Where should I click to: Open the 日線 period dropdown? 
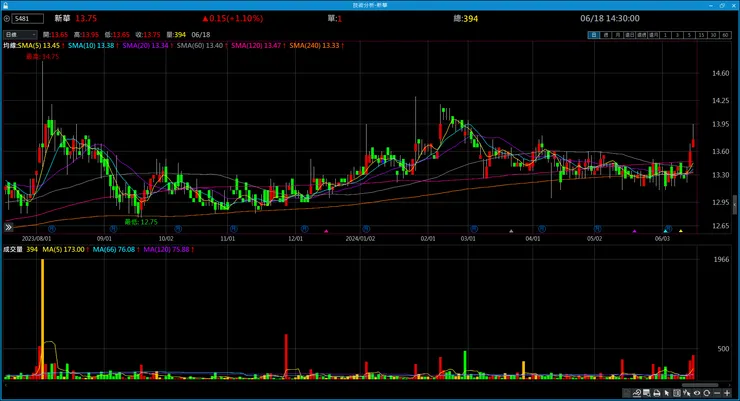click(20, 34)
